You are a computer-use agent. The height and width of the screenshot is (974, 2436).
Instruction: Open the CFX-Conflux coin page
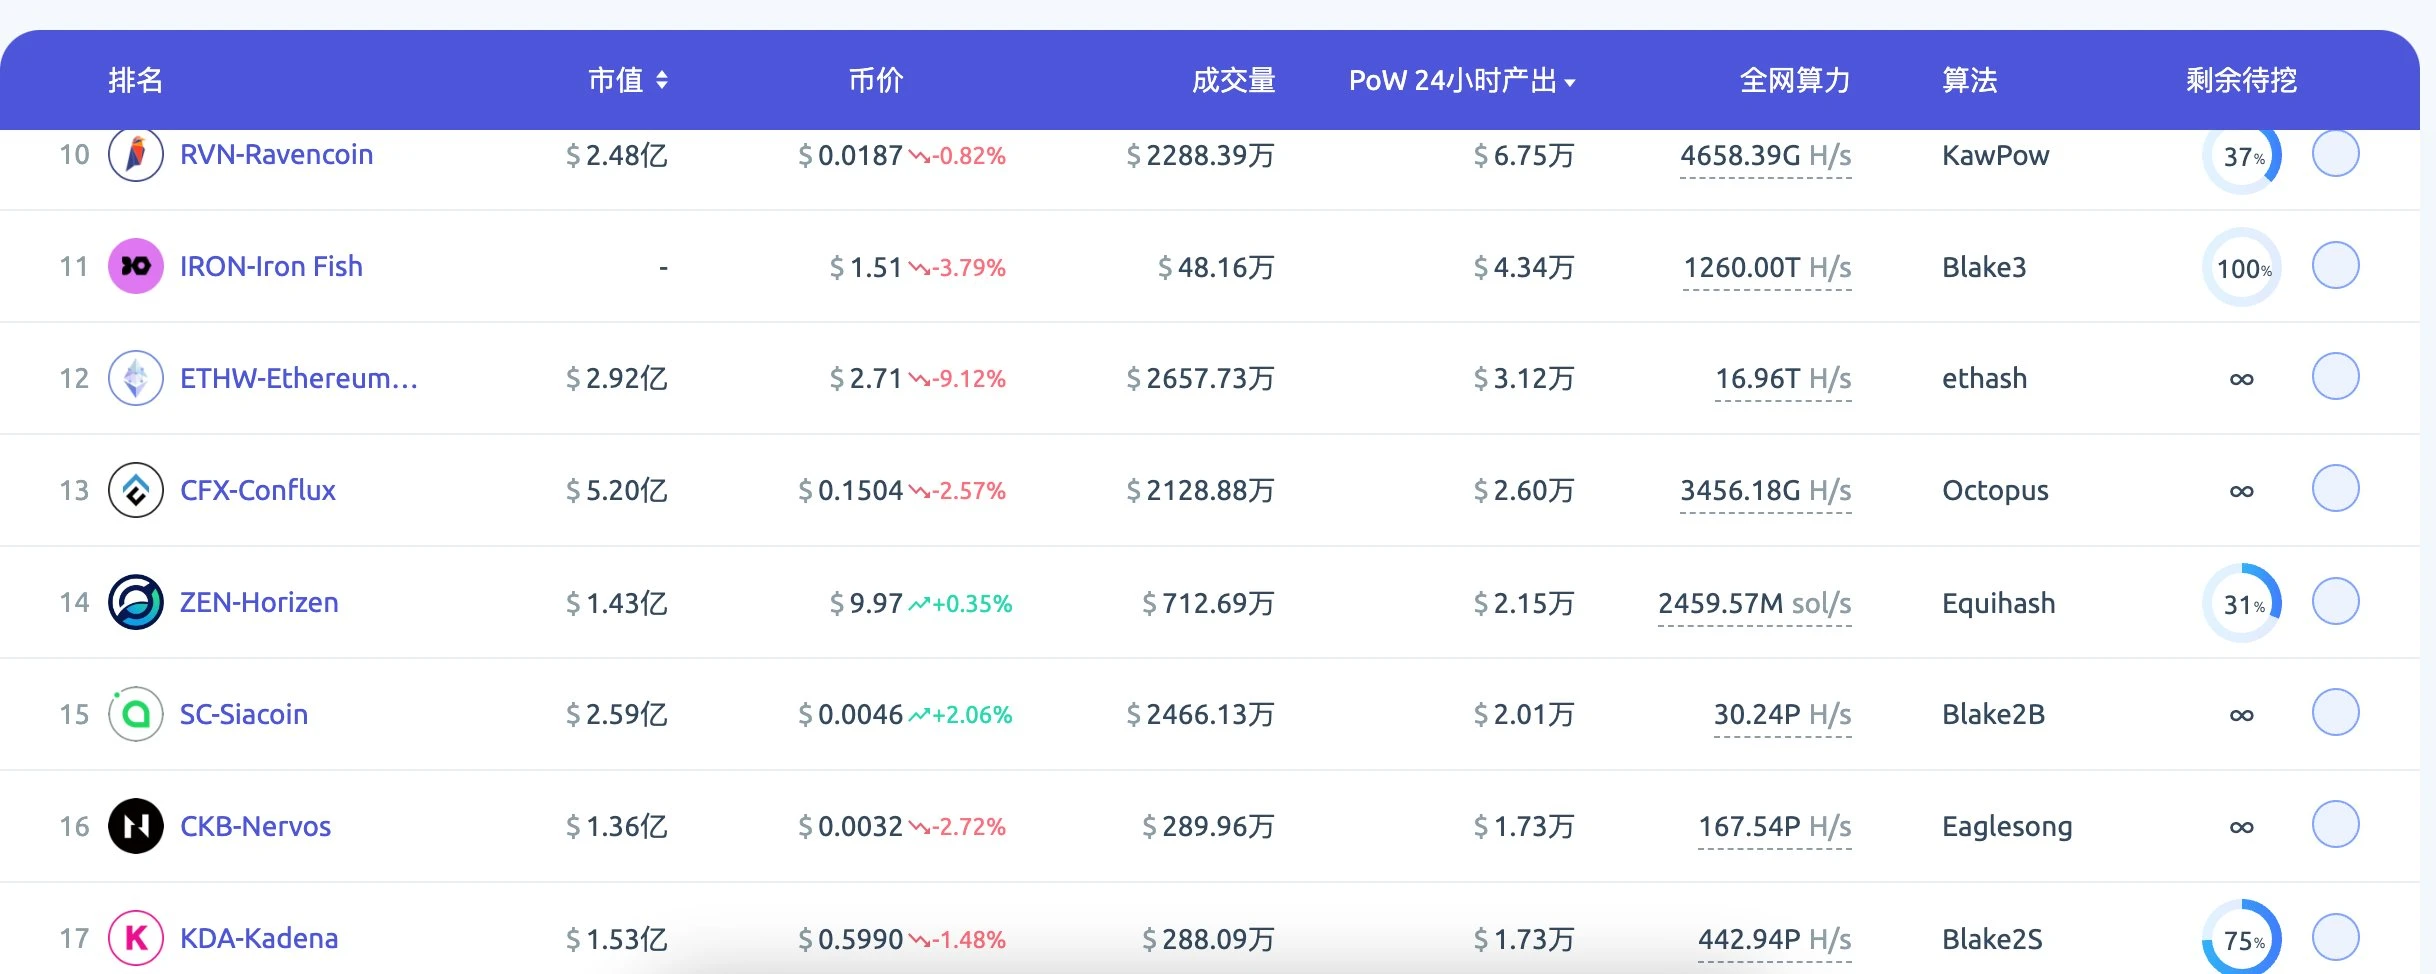coord(257,490)
